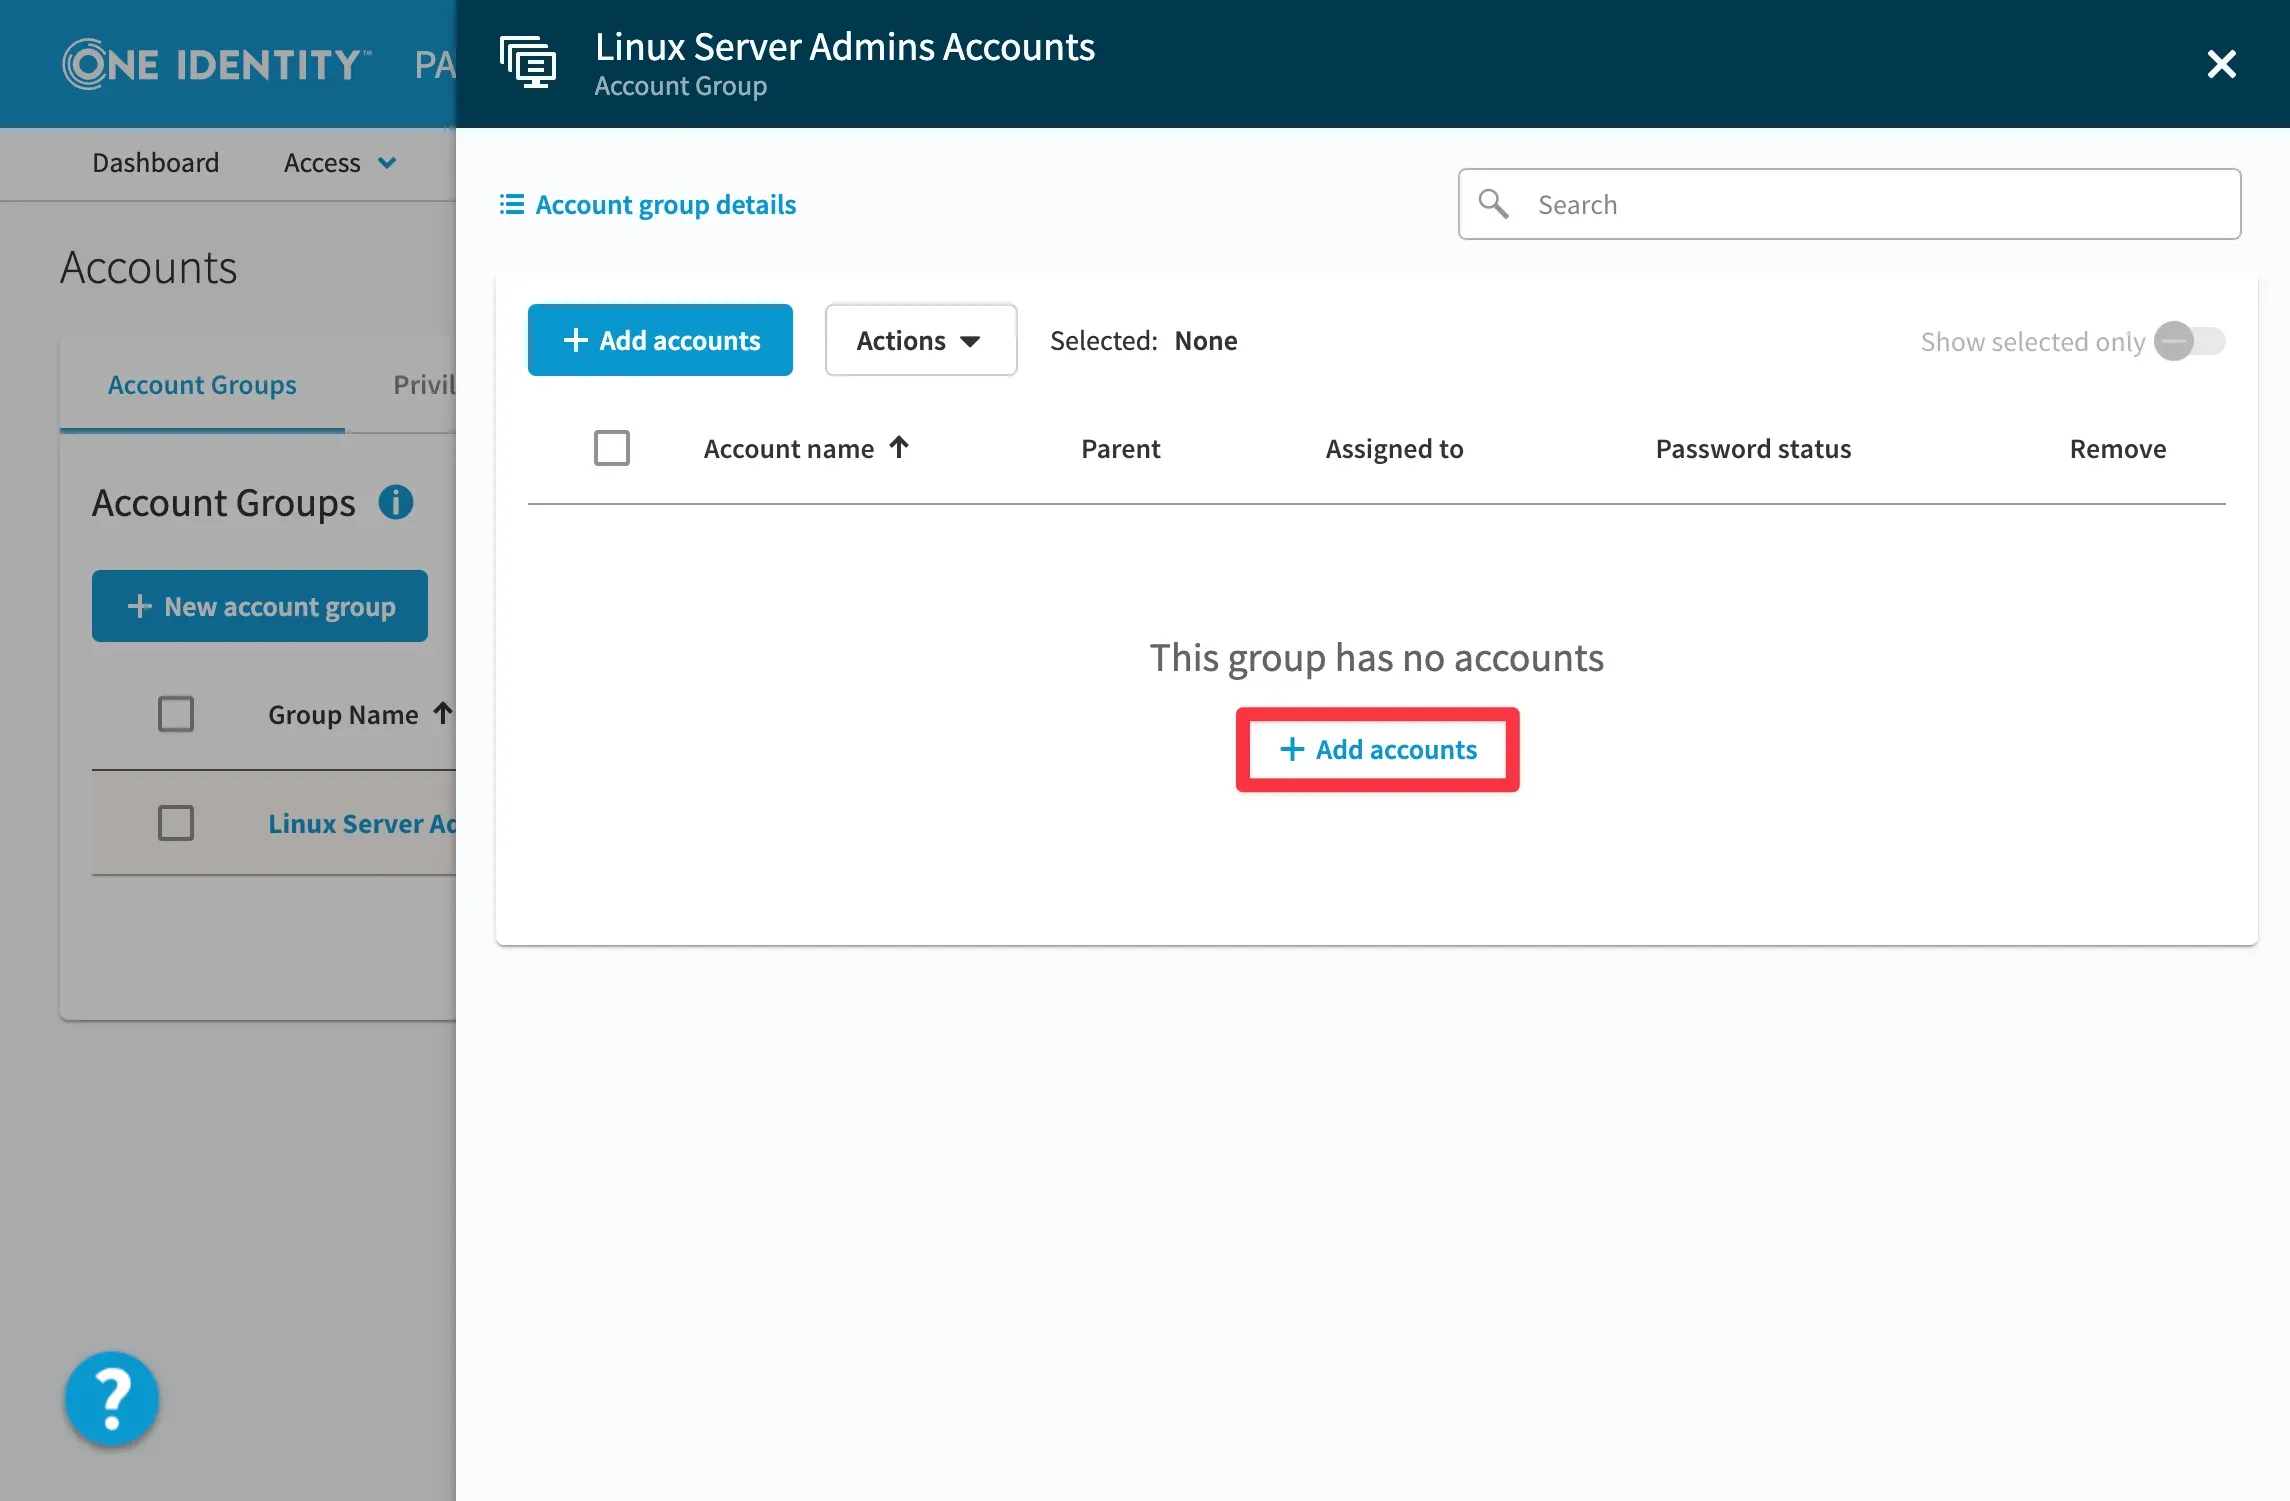Click the account group monitor icon in header
2290x1501 pixels.
click(x=528, y=63)
